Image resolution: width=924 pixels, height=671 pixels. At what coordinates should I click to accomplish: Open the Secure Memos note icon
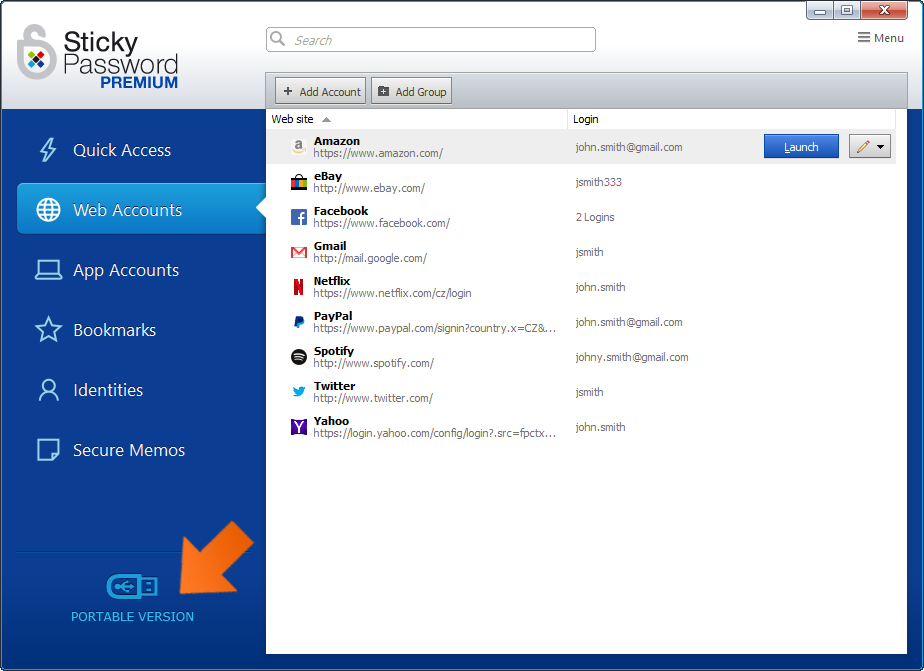[x=48, y=449]
